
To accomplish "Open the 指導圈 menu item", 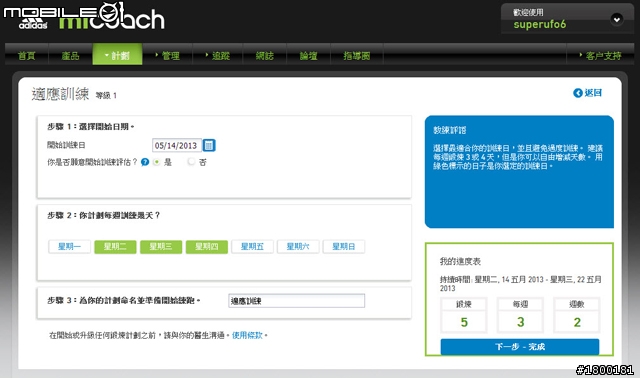I will [357, 56].
